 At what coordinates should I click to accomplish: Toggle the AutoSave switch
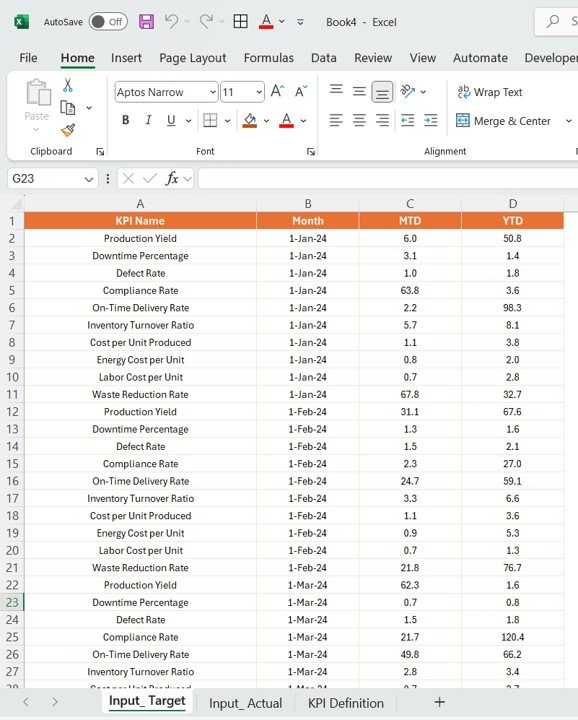(x=108, y=22)
